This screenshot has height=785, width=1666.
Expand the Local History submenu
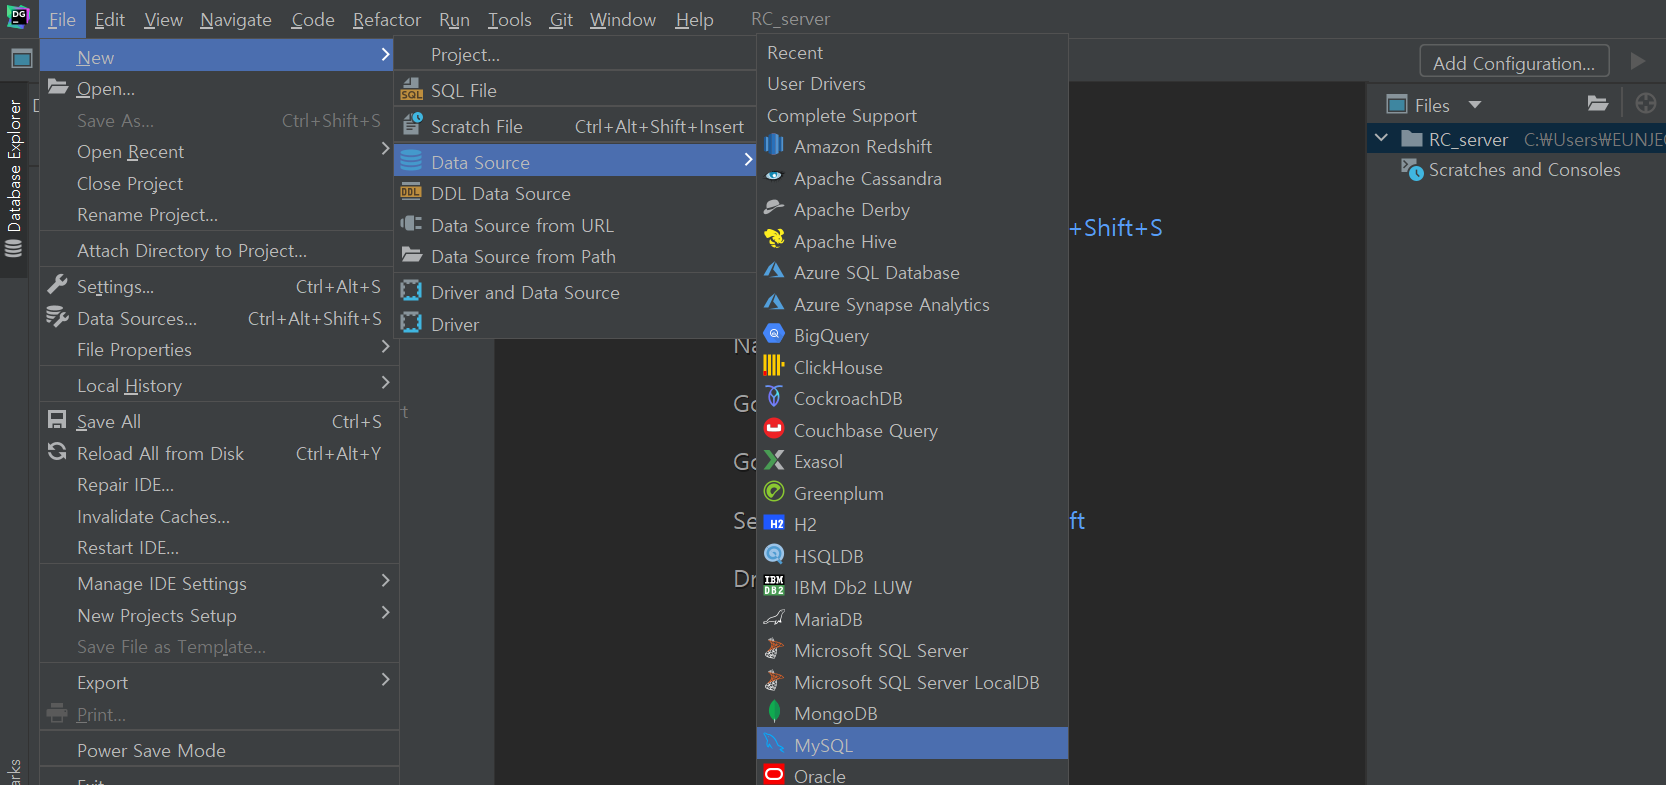tap(385, 383)
